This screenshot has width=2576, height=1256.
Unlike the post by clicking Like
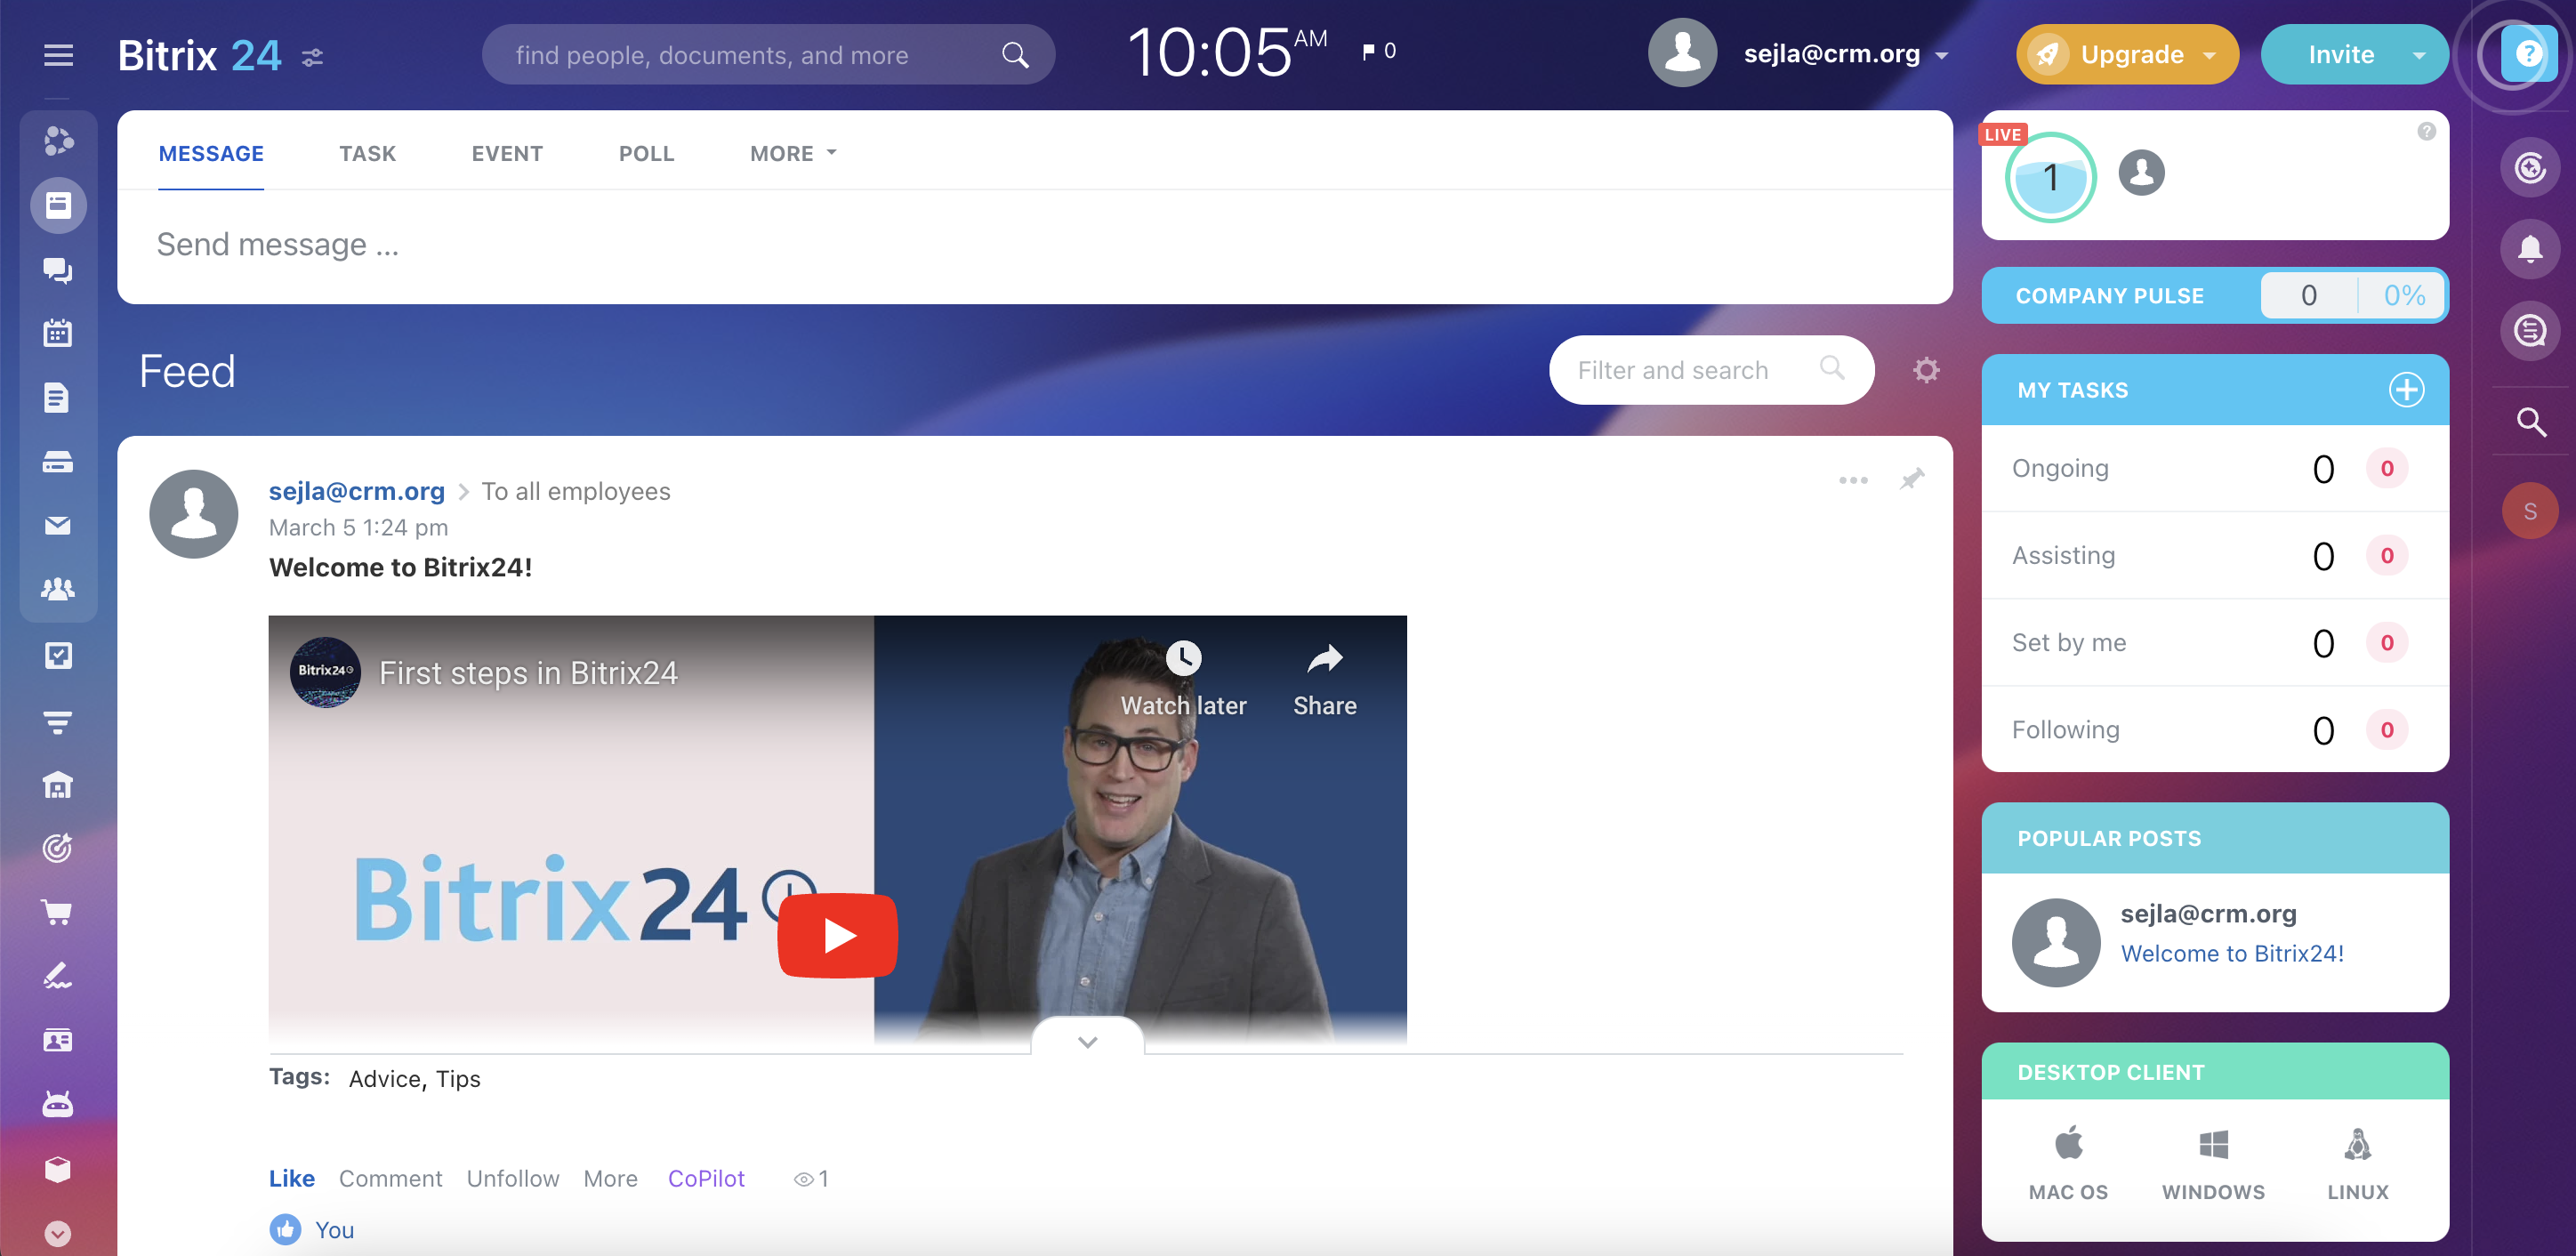[x=291, y=1178]
